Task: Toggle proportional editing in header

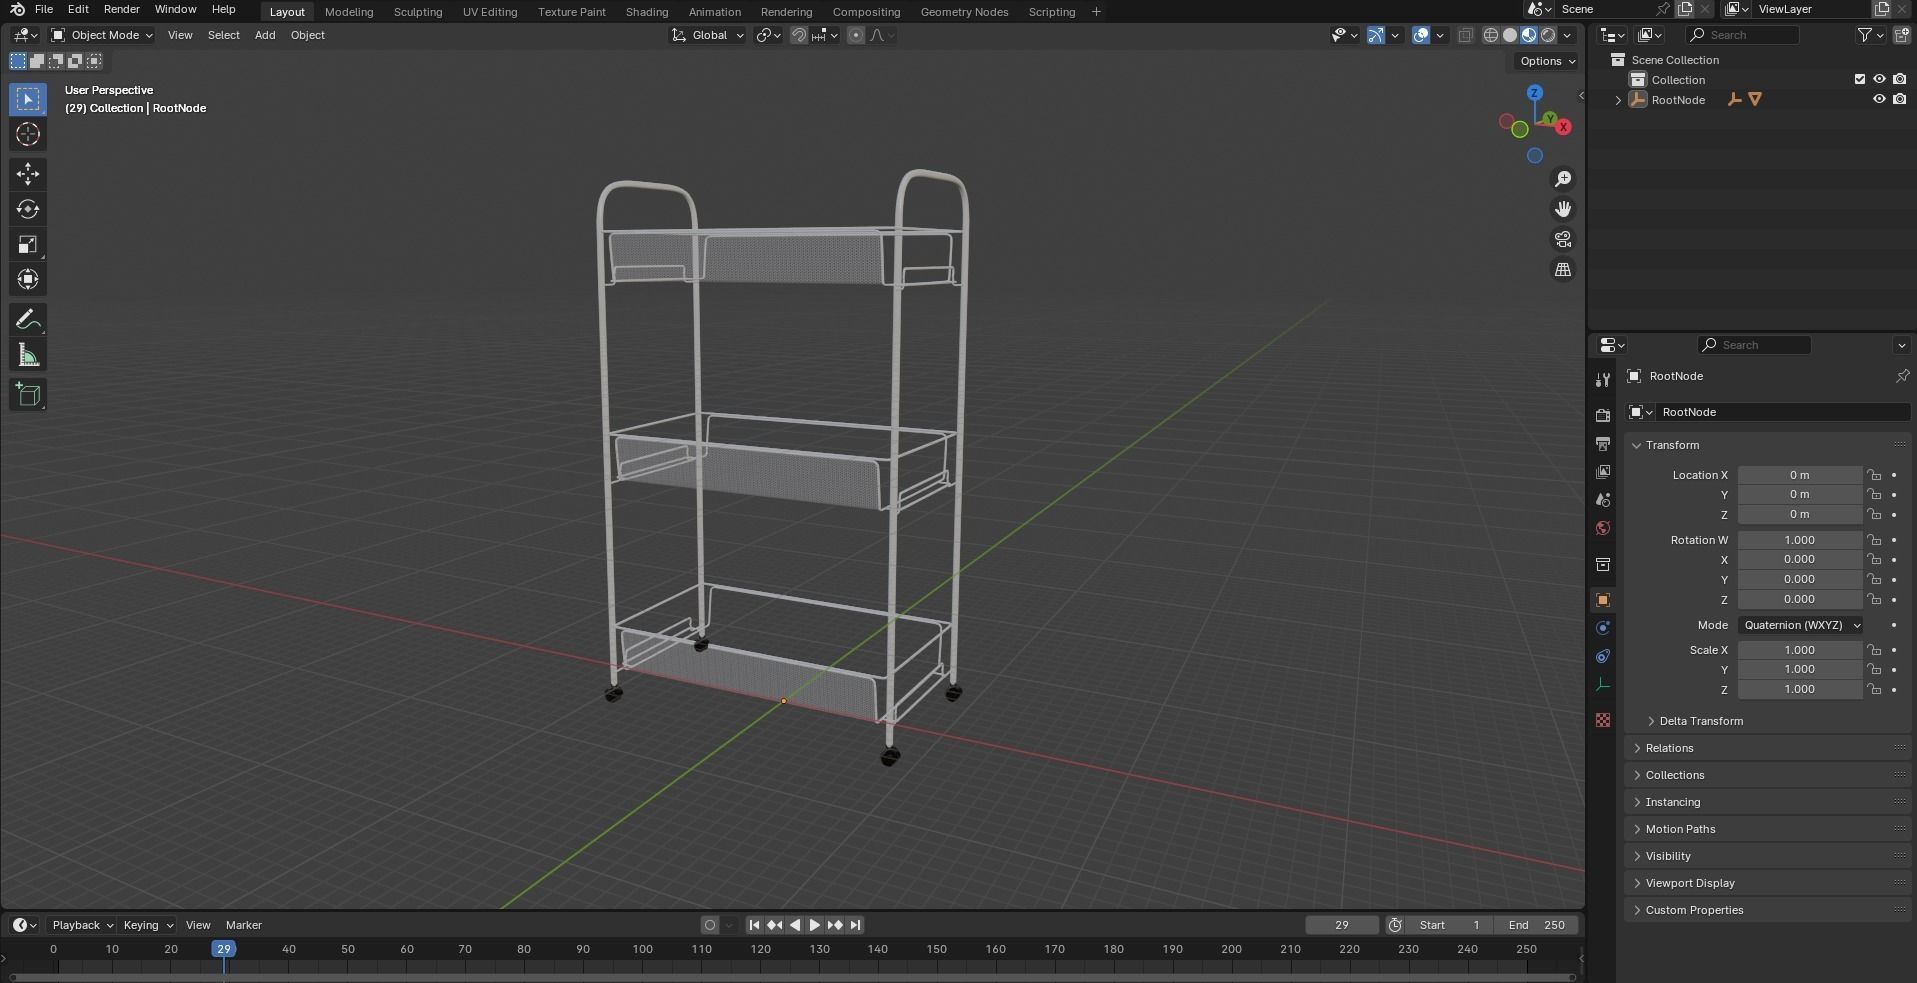Action: point(856,35)
